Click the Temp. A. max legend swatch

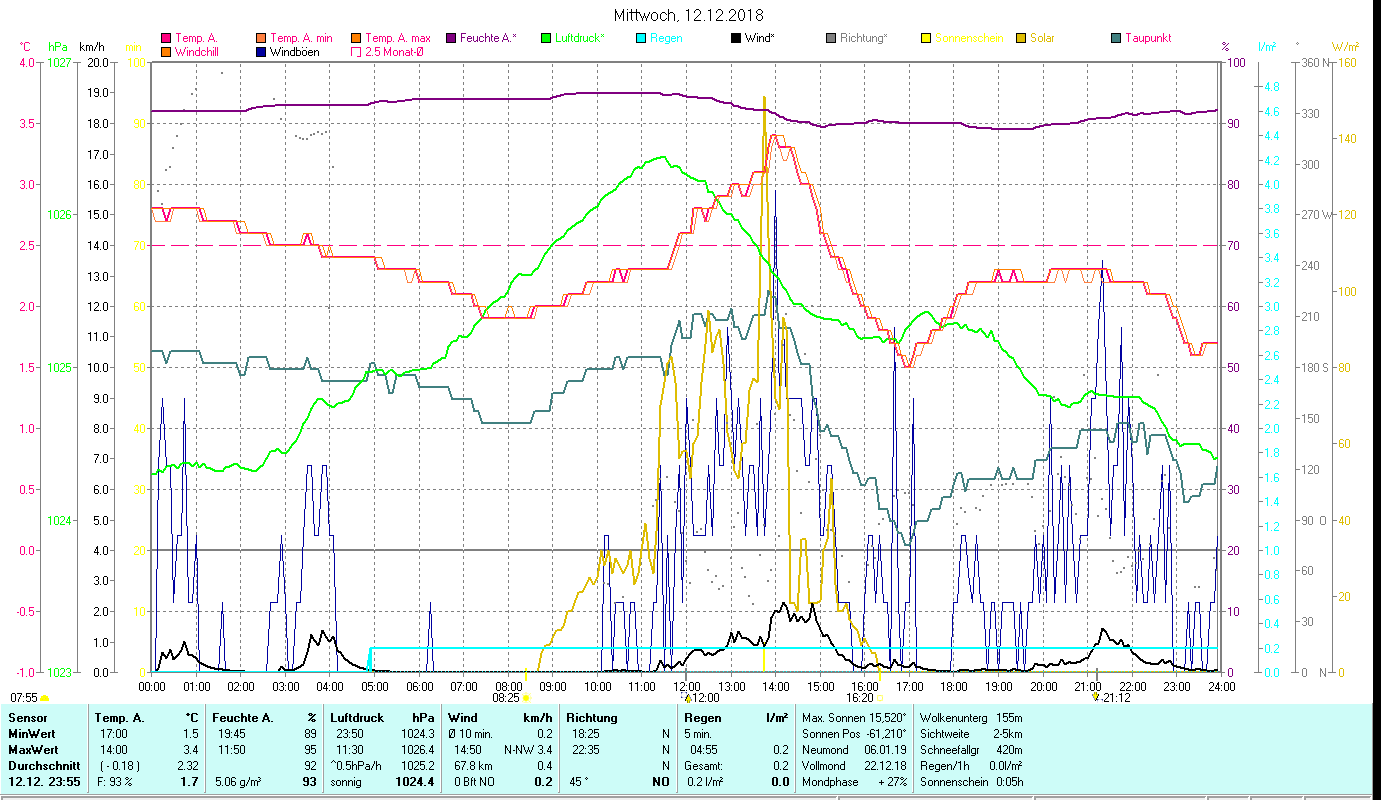tap(354, 38)
